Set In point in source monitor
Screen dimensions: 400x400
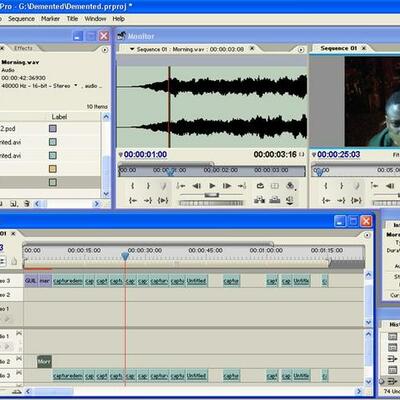pos(133,186)
